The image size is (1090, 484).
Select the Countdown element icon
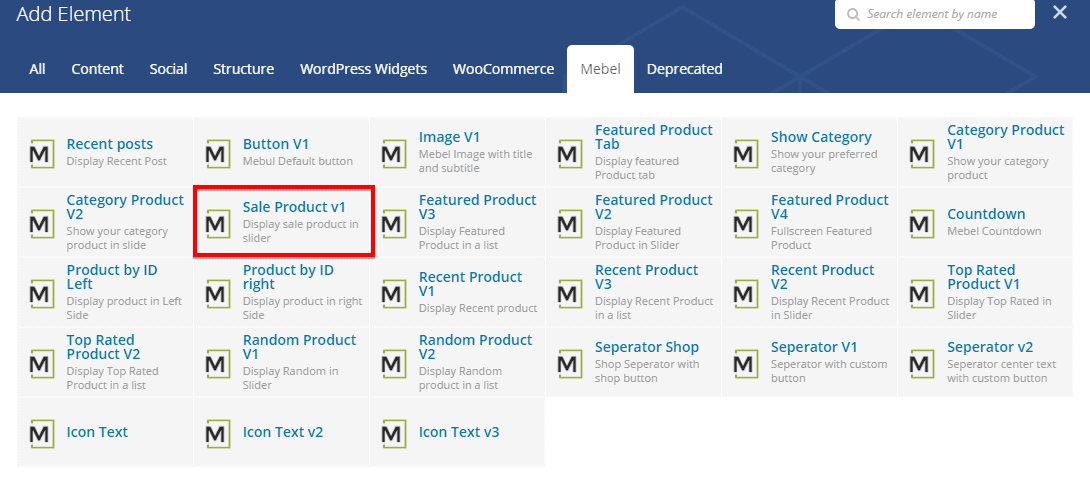922,223
